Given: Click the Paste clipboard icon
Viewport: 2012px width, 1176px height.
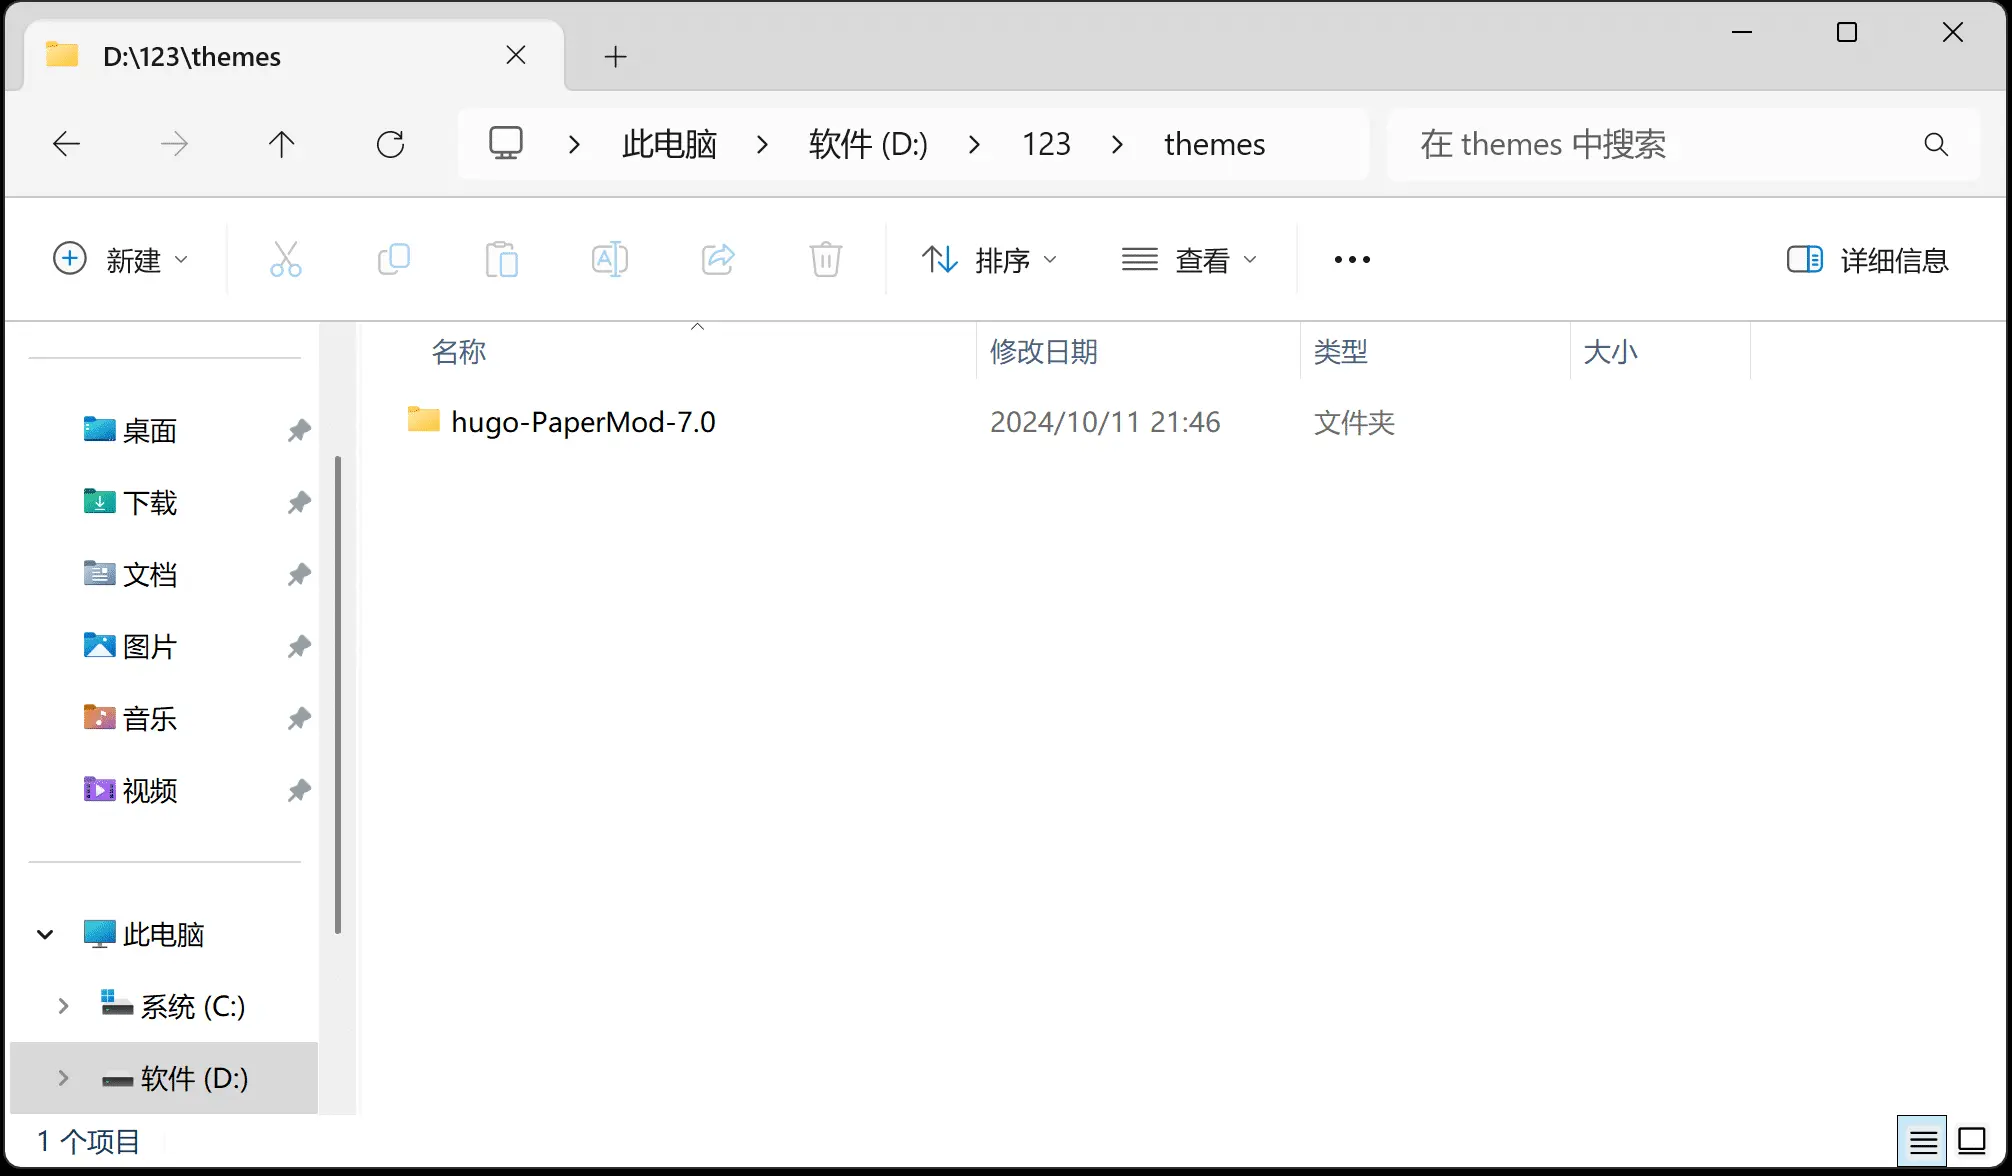Looking at the screenshot, I should (x=501, y=260).
